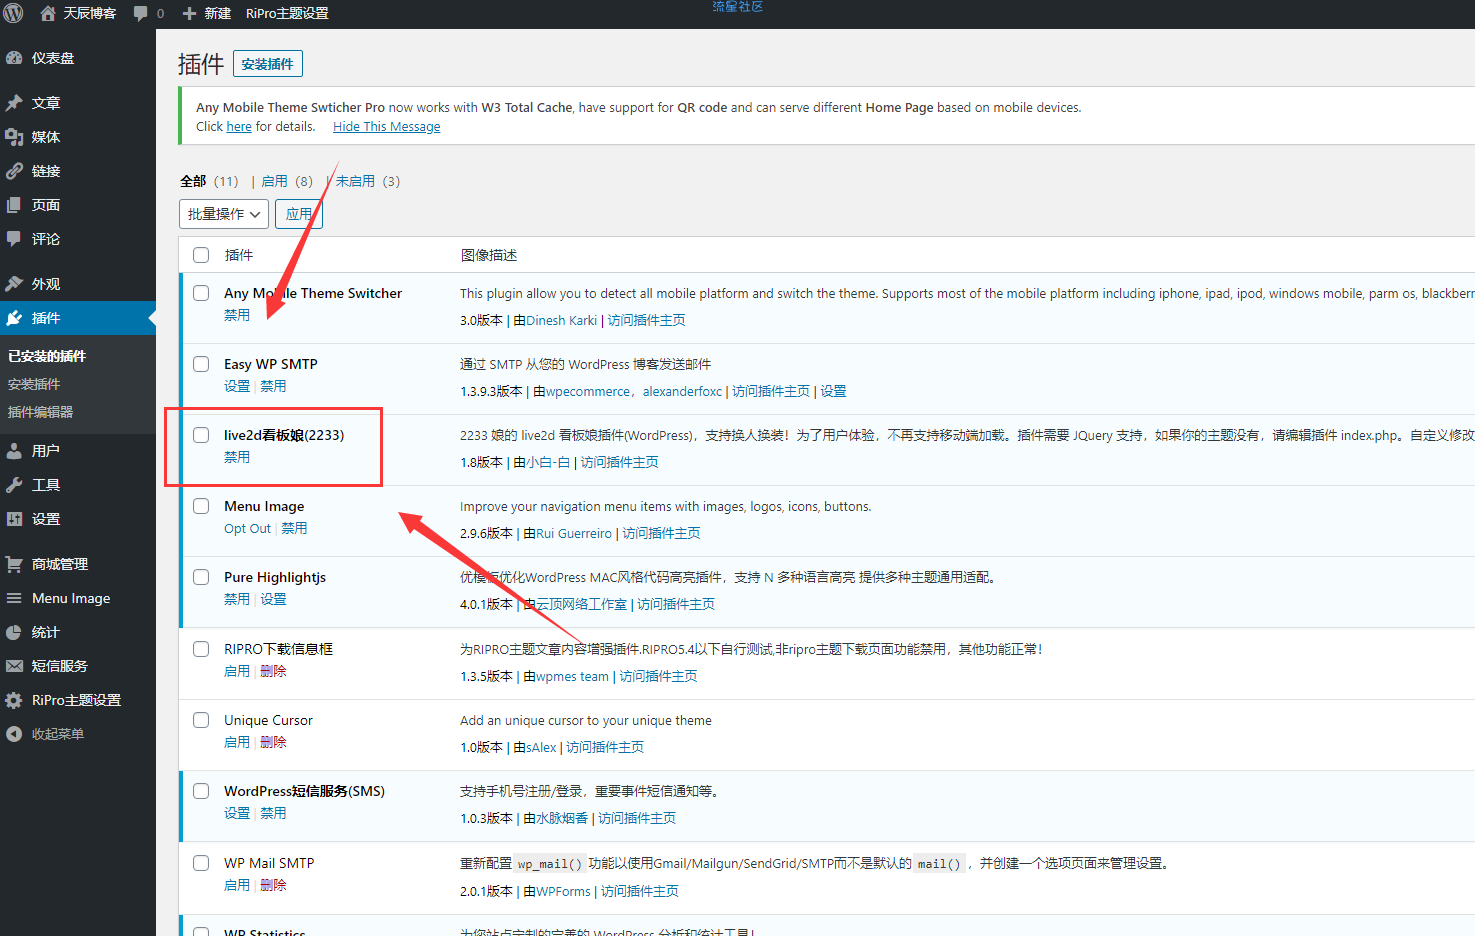Click the plus icon beside 新建

[189, 13]
